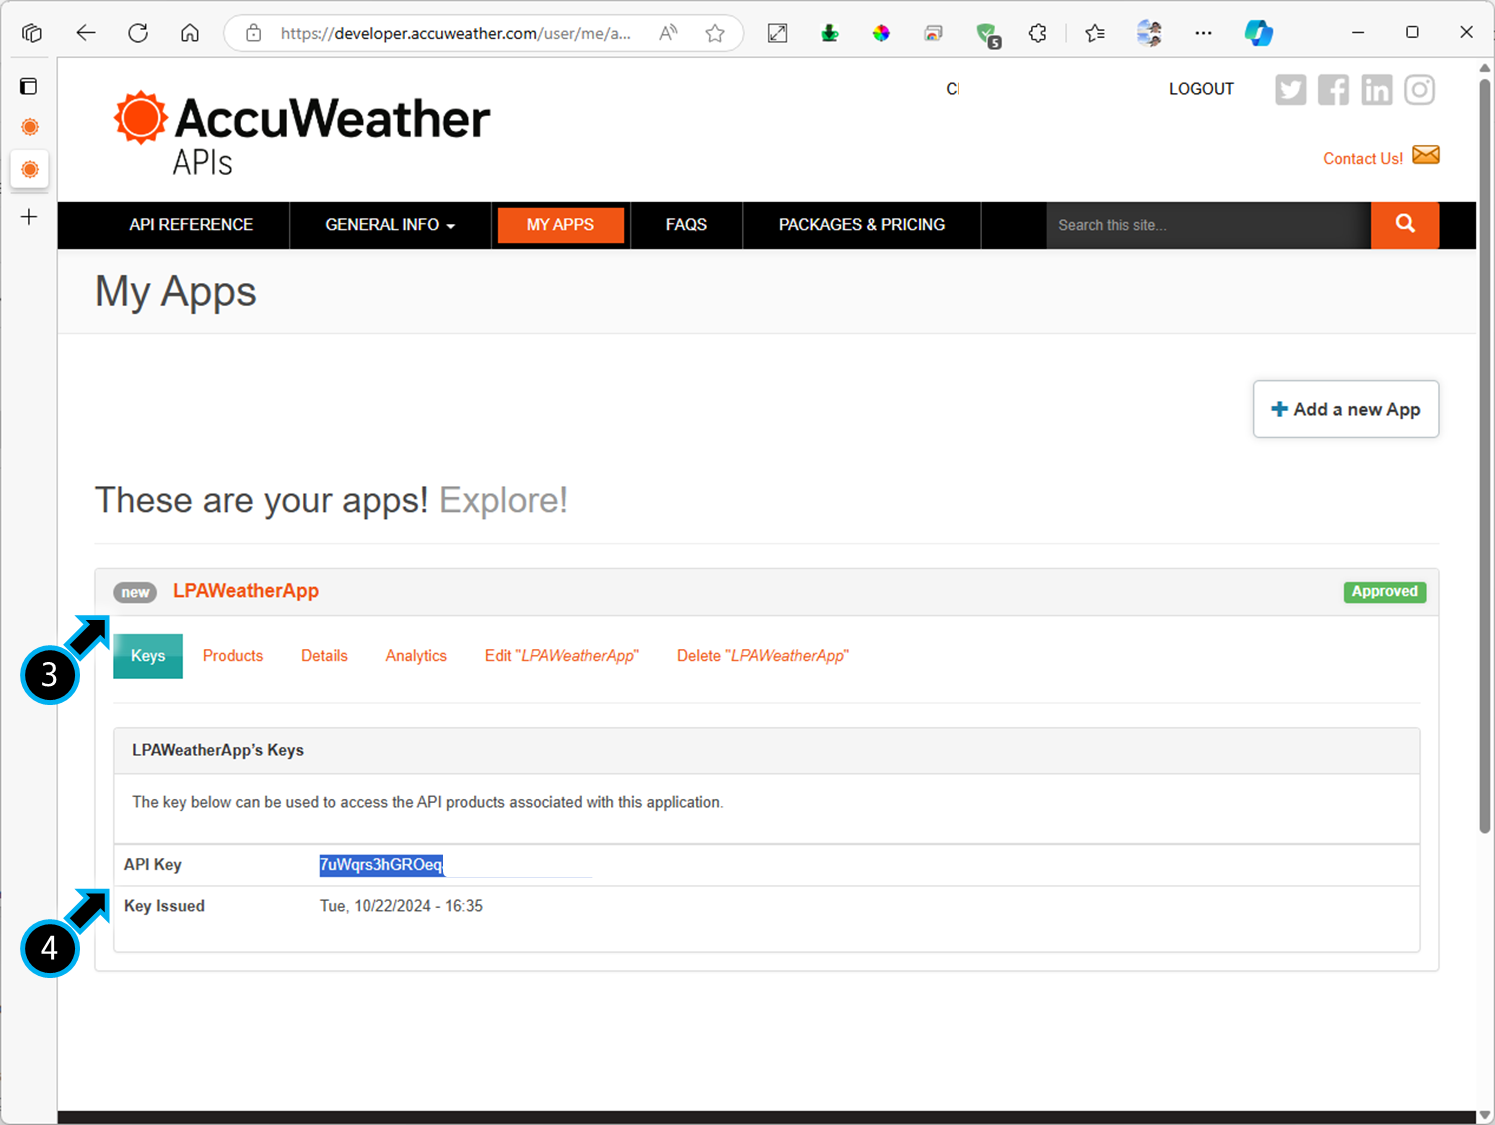Open the screenshot capture extension

point(777,33)
